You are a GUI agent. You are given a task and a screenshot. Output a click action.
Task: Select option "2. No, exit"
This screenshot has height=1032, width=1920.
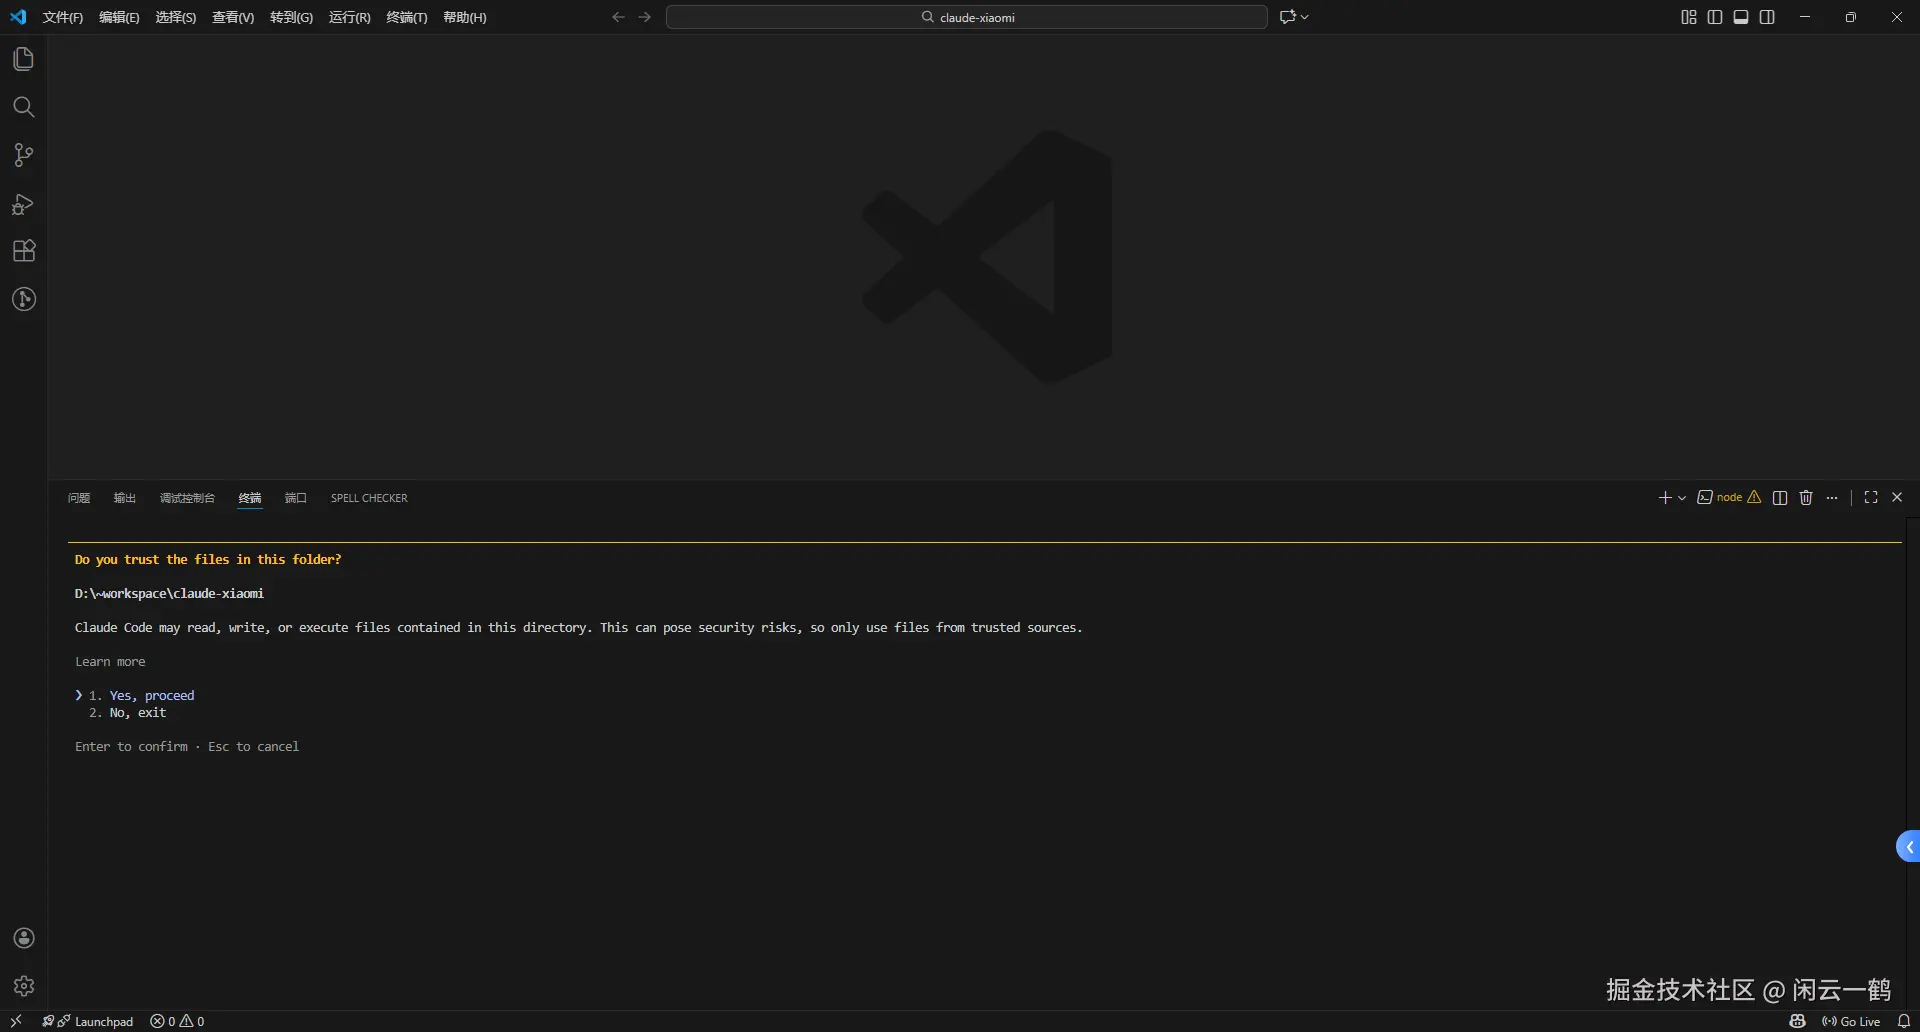coord(127,713)
